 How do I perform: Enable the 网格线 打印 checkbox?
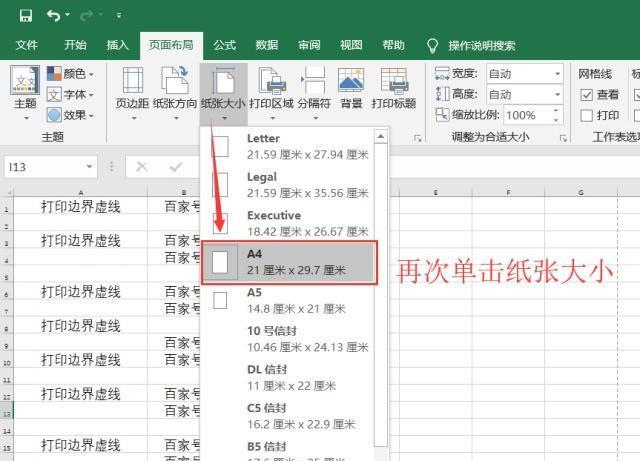point(587,116)
